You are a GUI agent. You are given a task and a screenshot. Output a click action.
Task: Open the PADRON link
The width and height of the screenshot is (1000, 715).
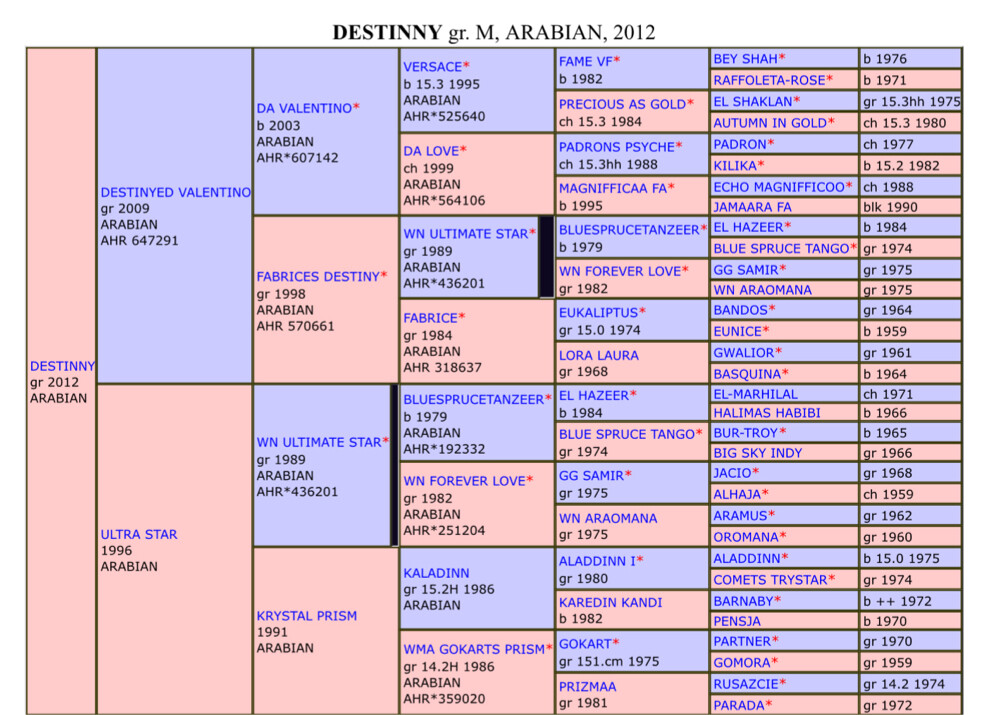(740, 144)
